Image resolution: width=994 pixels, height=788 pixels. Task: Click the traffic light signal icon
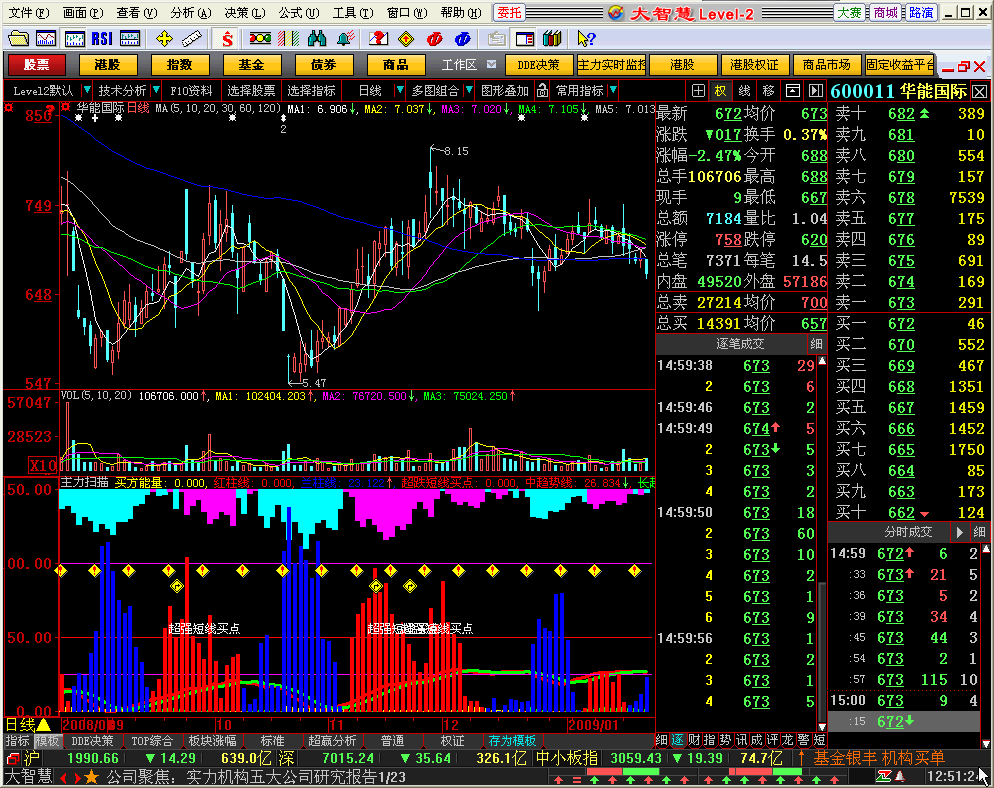click(260, 39)
